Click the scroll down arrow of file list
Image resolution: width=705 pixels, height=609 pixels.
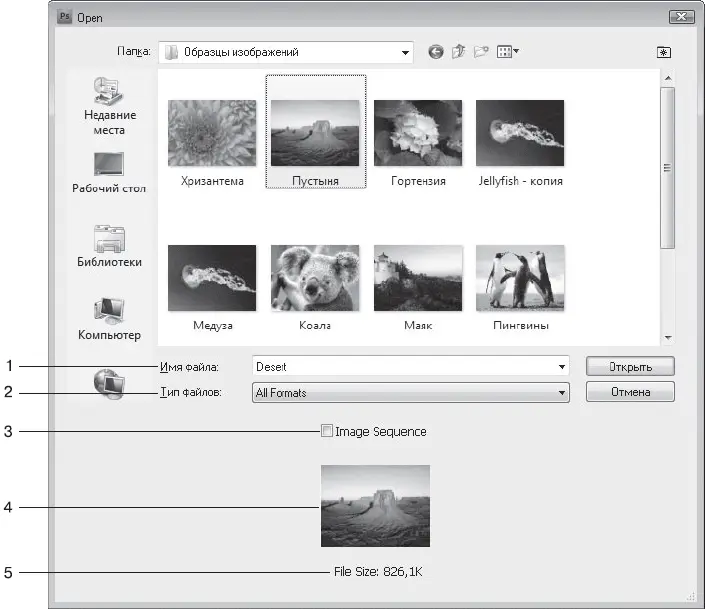(x=668, y=337)
